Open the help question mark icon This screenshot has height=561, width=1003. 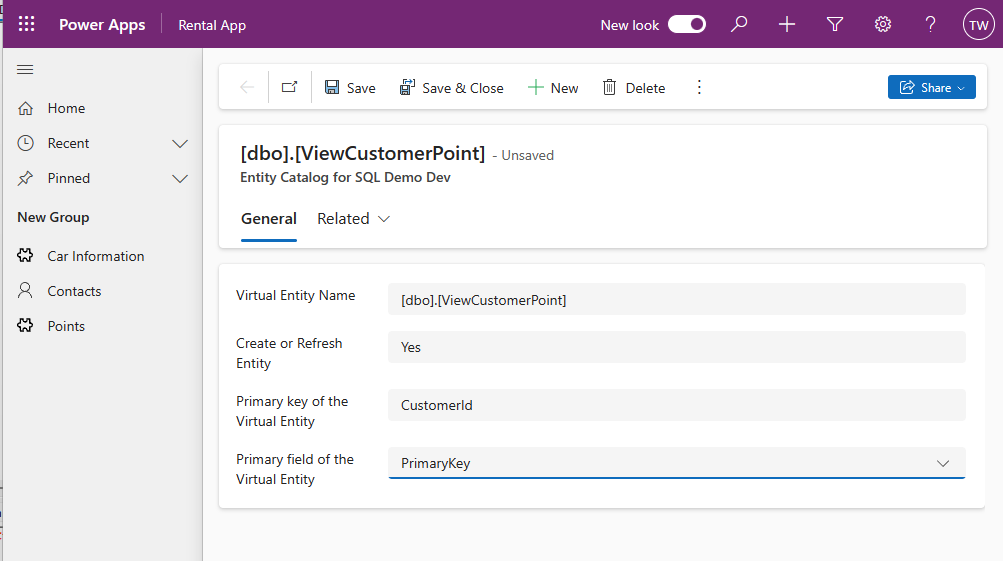point(931,24)
